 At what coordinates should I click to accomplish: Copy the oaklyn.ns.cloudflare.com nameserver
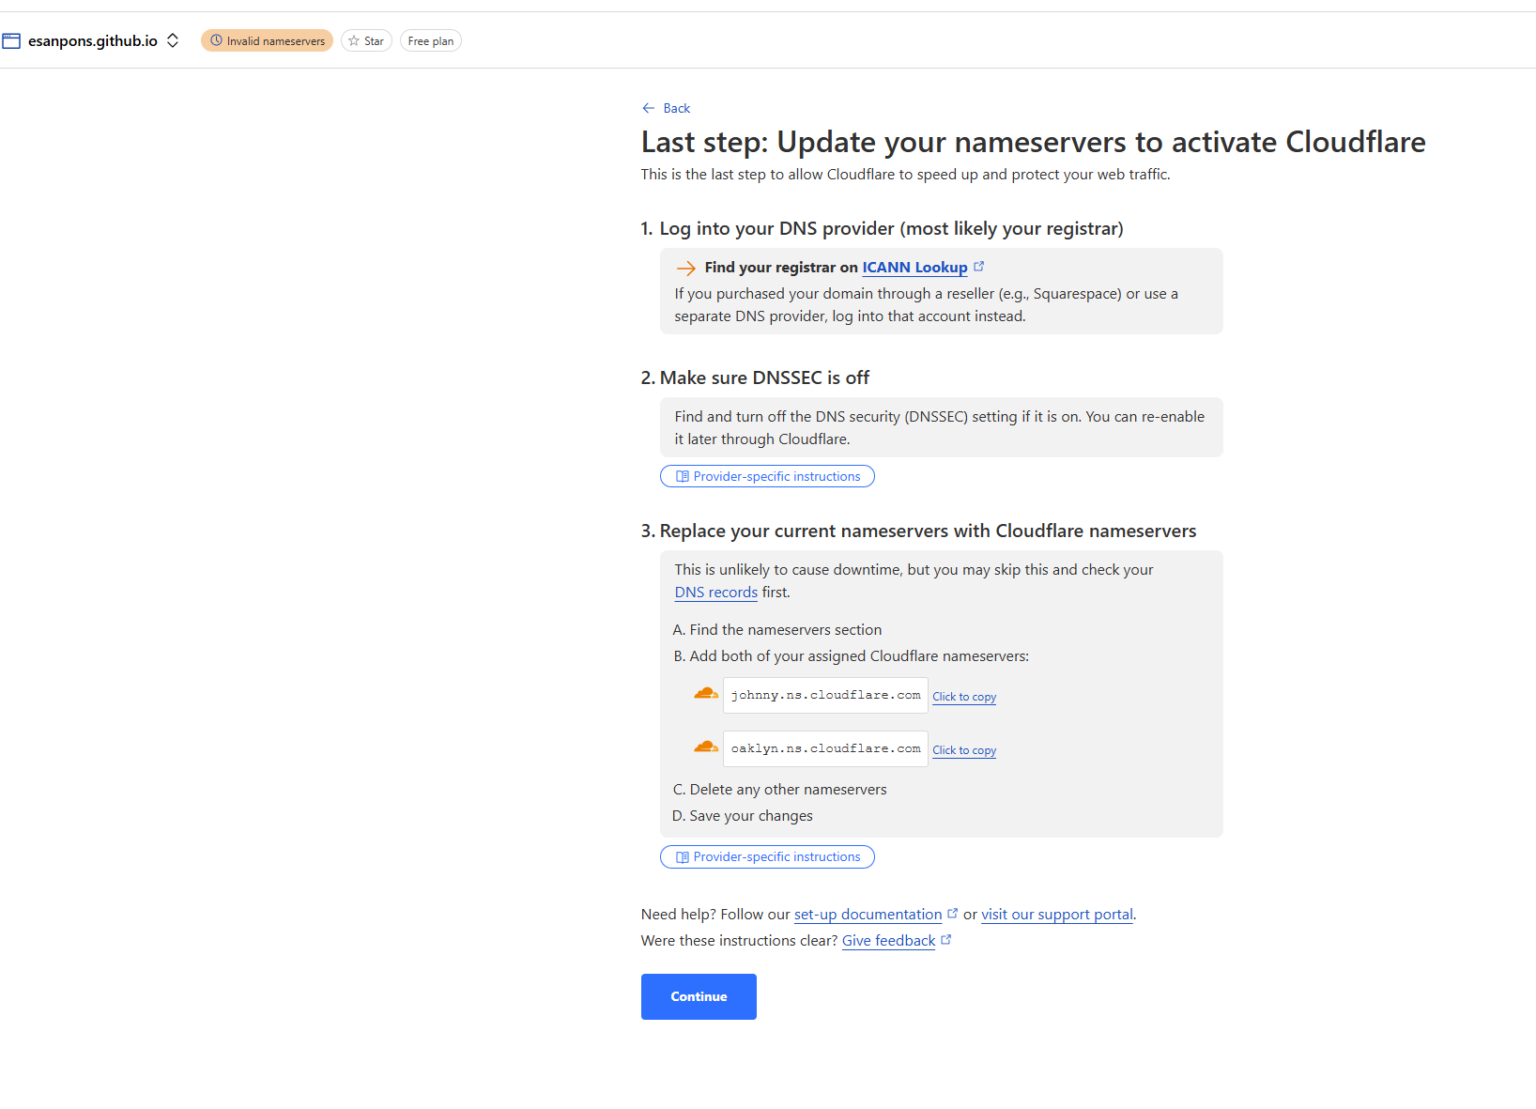coord(963,750)
